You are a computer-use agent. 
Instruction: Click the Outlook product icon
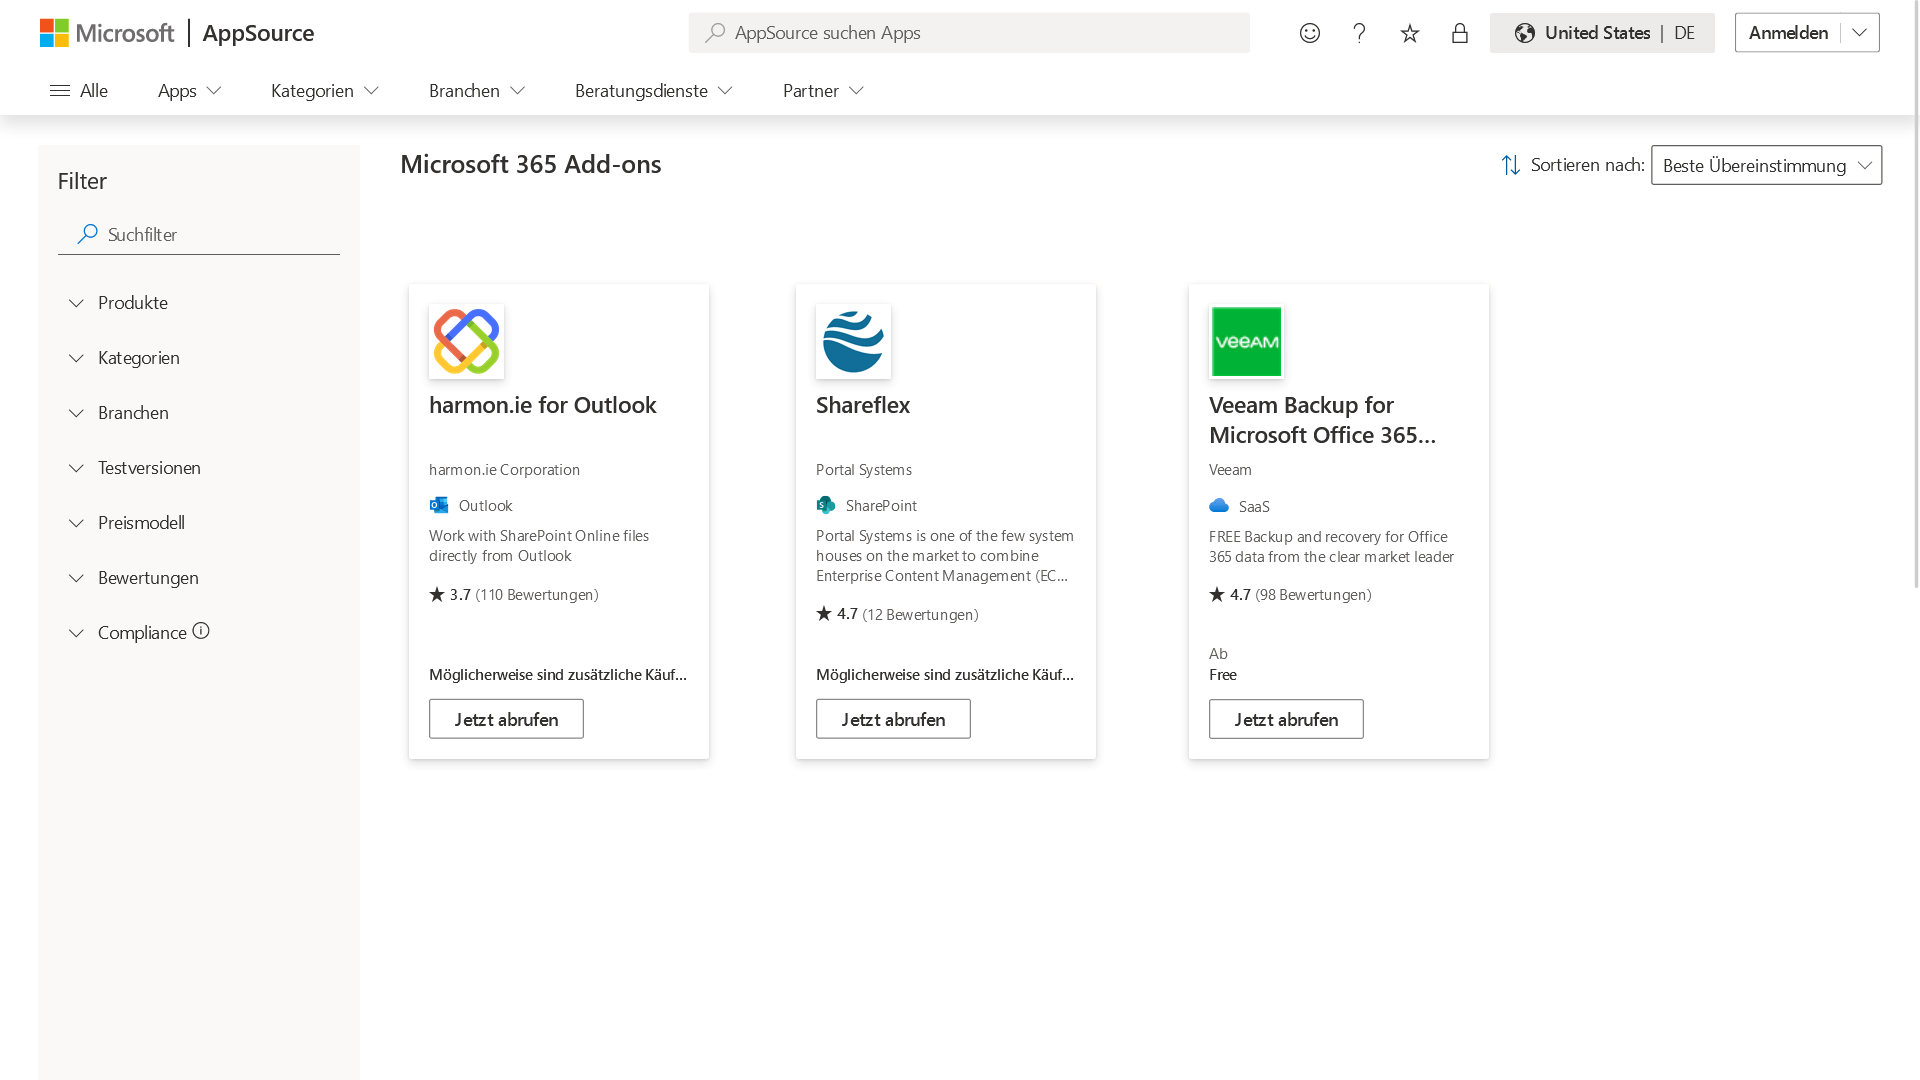coord(439,505)
